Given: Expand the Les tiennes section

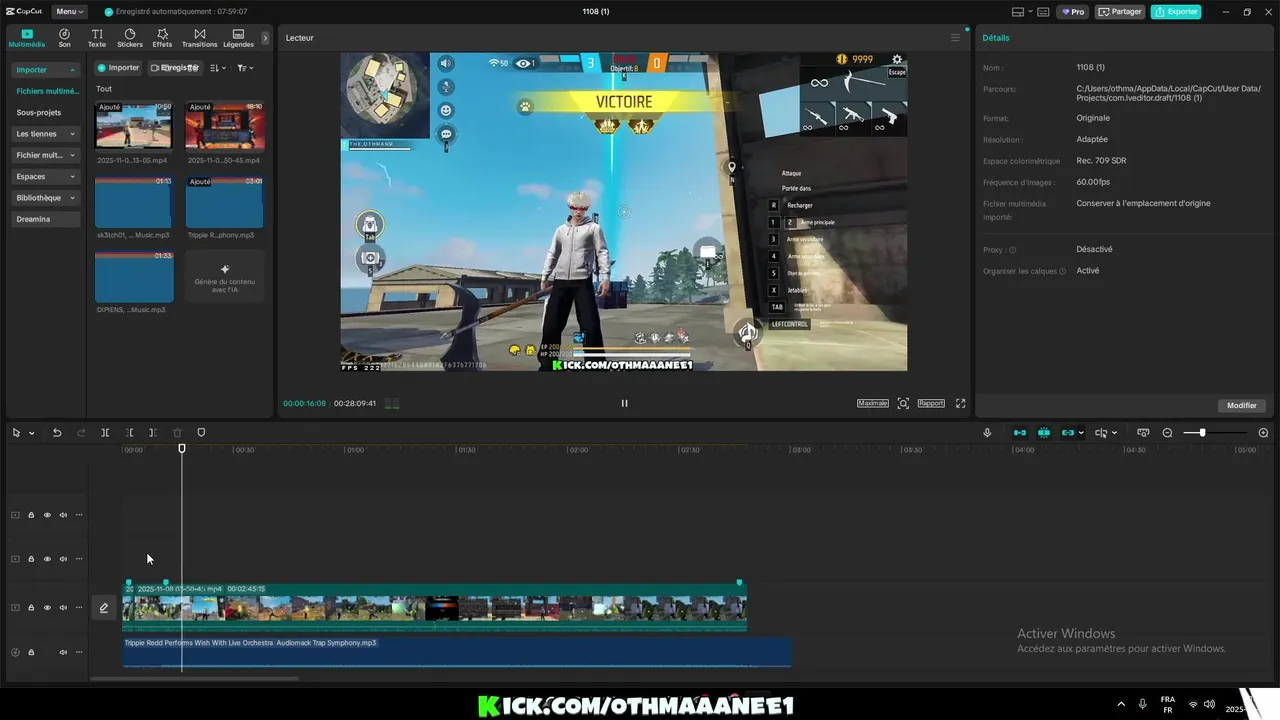Looking at the screenshot, I should tap(46, 134).
